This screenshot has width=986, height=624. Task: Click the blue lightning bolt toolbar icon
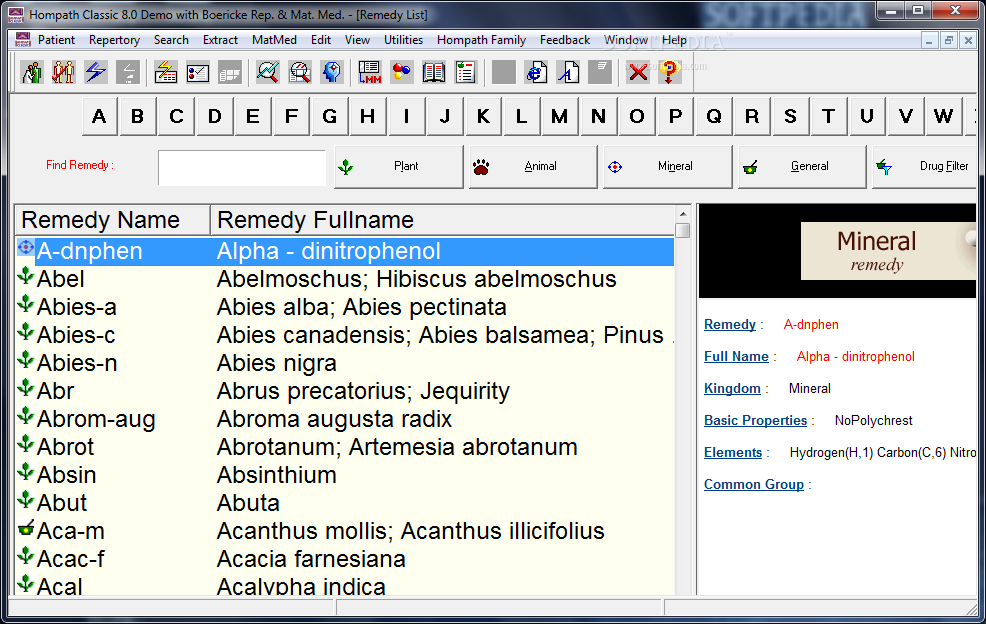[x=96, y=72]
